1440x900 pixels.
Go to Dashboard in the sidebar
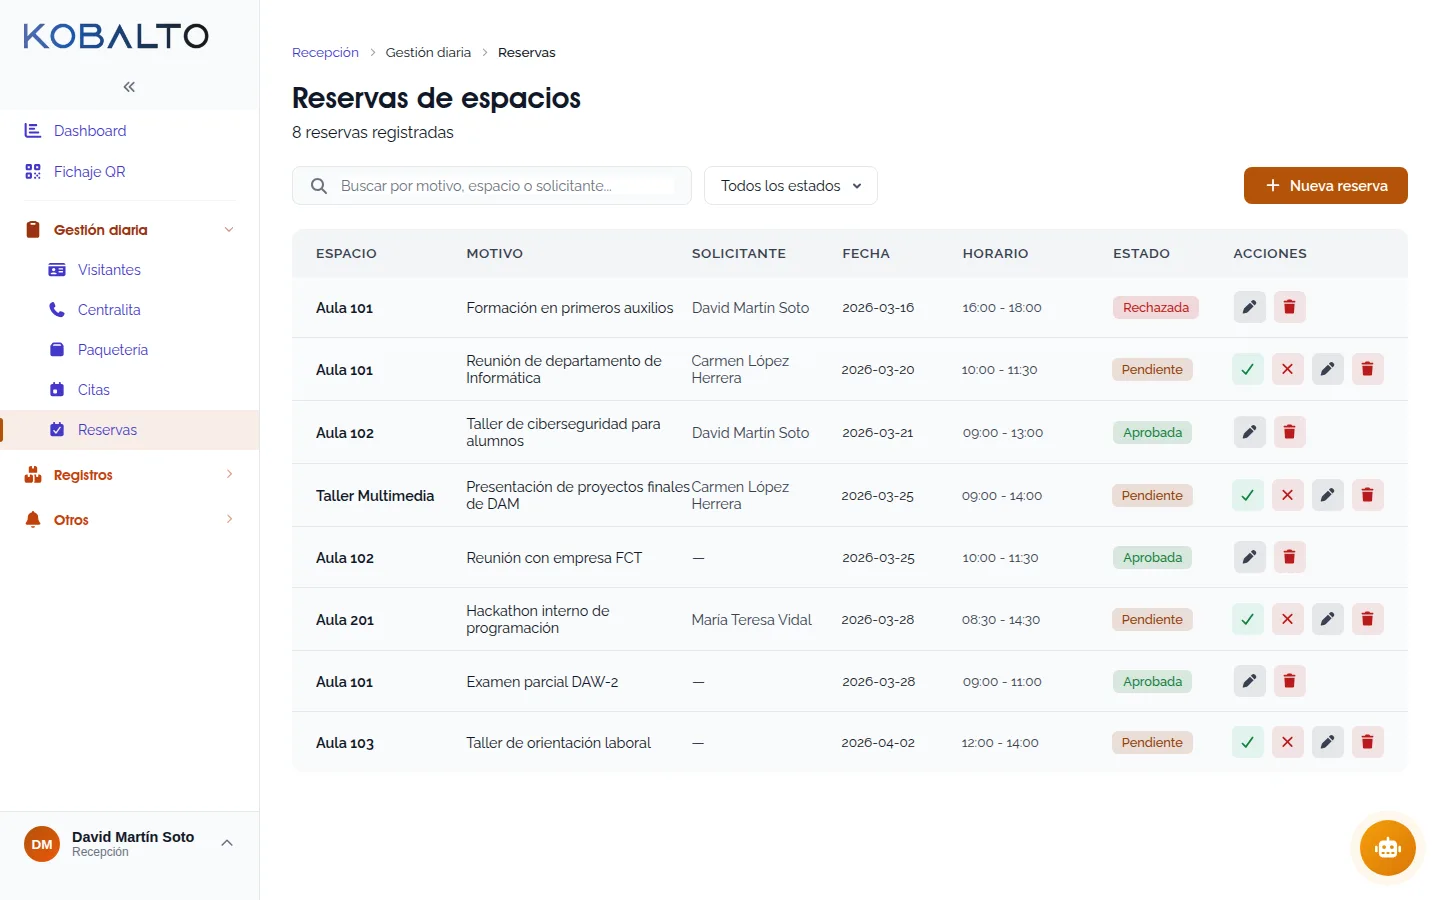click(x=129, y=131)
